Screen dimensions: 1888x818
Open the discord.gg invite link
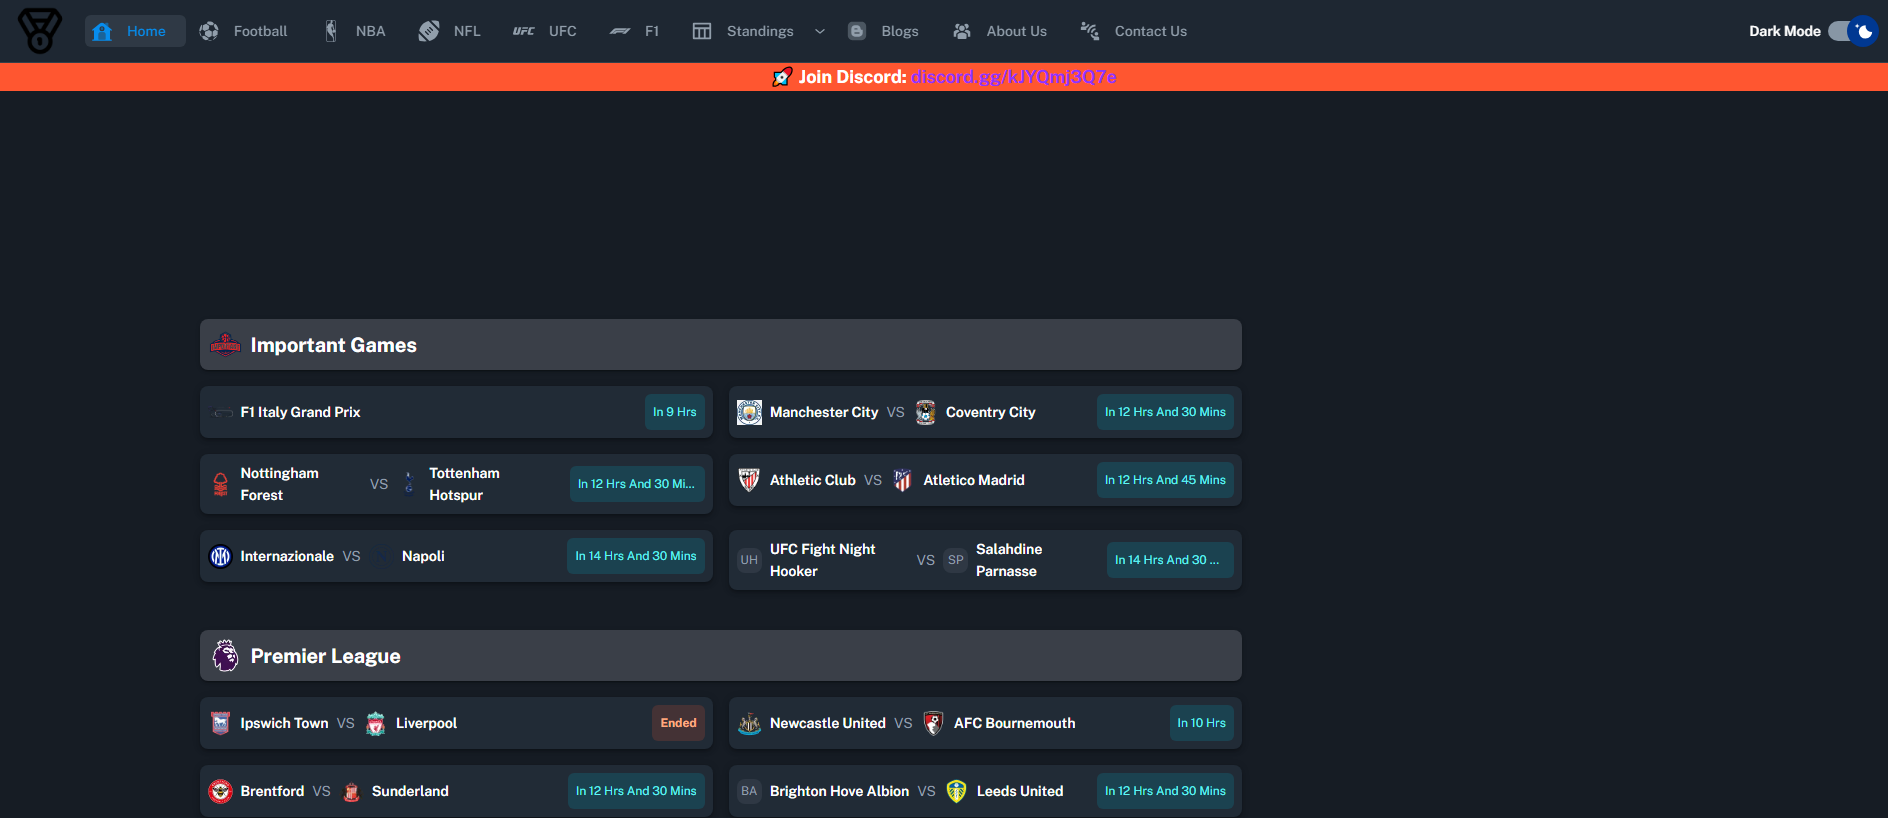[x=1014, y=77]
